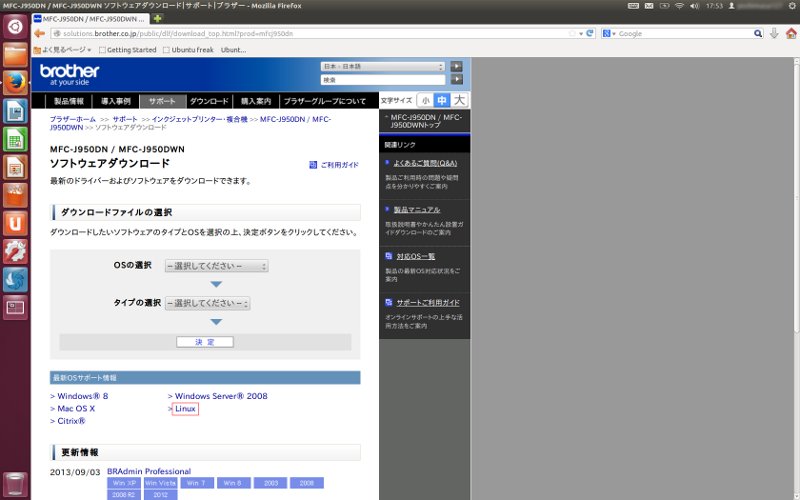This screenshot has width=800, height=500.
Task: Open keyboard indicator in top panel
Action: (x=633, y=6)
